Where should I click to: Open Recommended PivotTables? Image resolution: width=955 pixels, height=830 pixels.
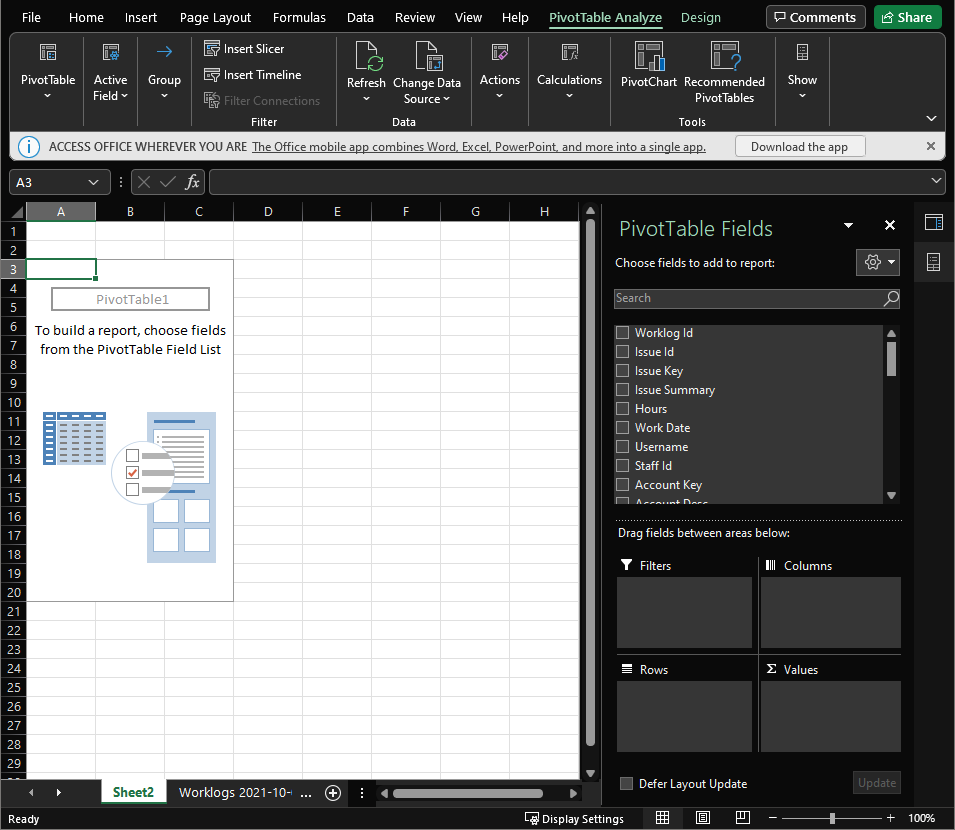coord(725,68)
